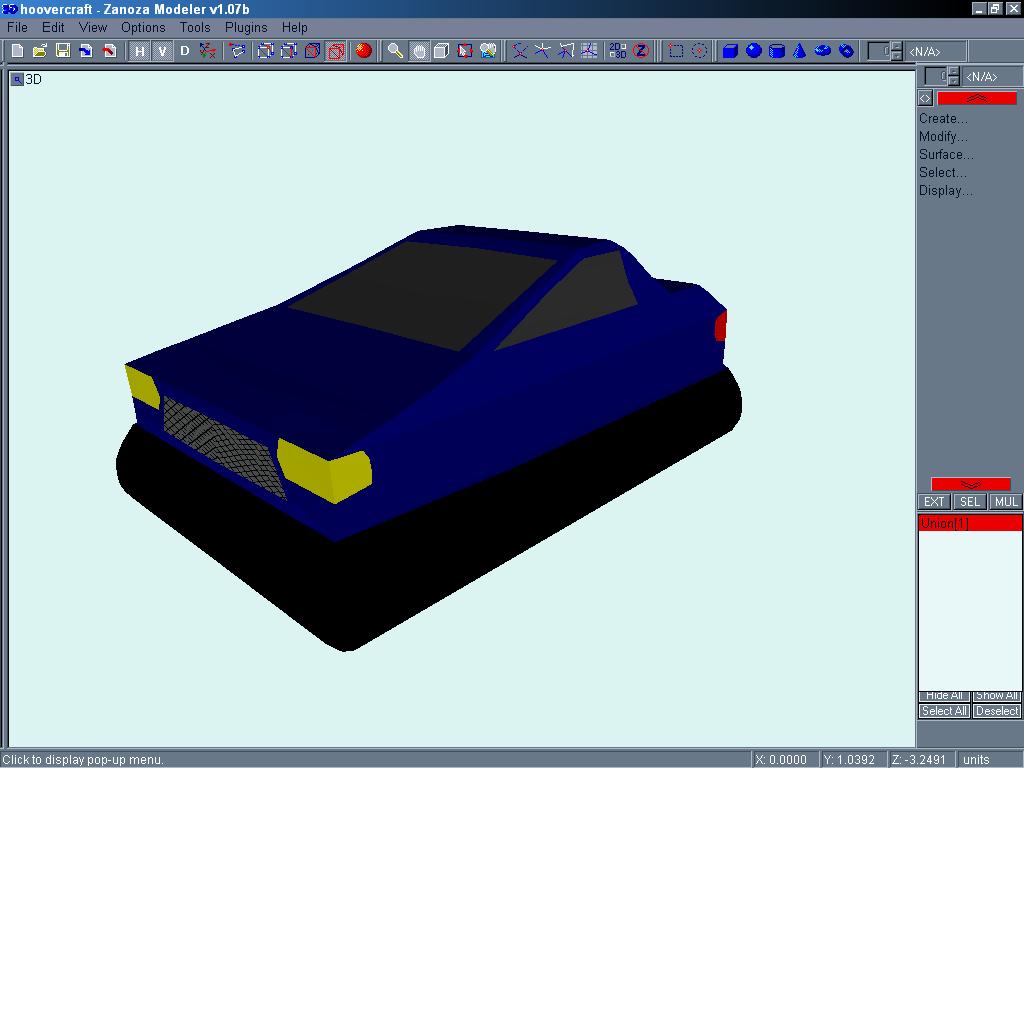Click the 2D/3D view switch icon

[618, 51]
